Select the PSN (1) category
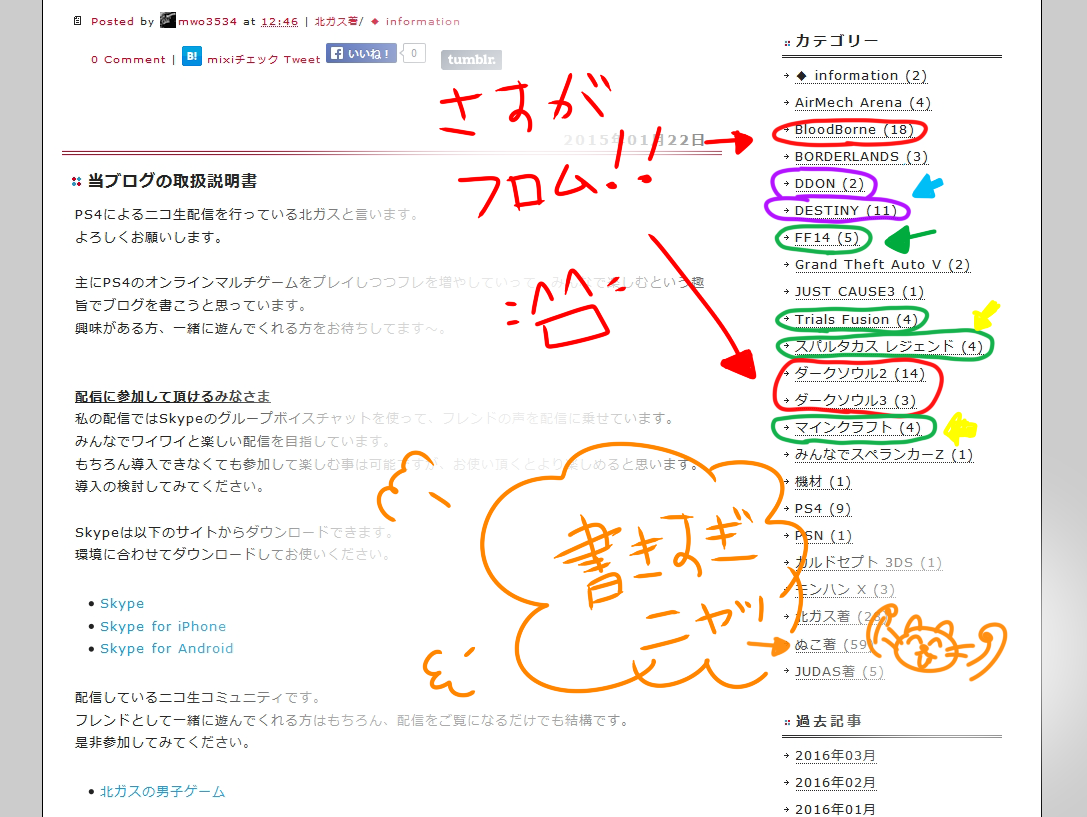This screenshot has width=1087, height=817. (823, 536)
